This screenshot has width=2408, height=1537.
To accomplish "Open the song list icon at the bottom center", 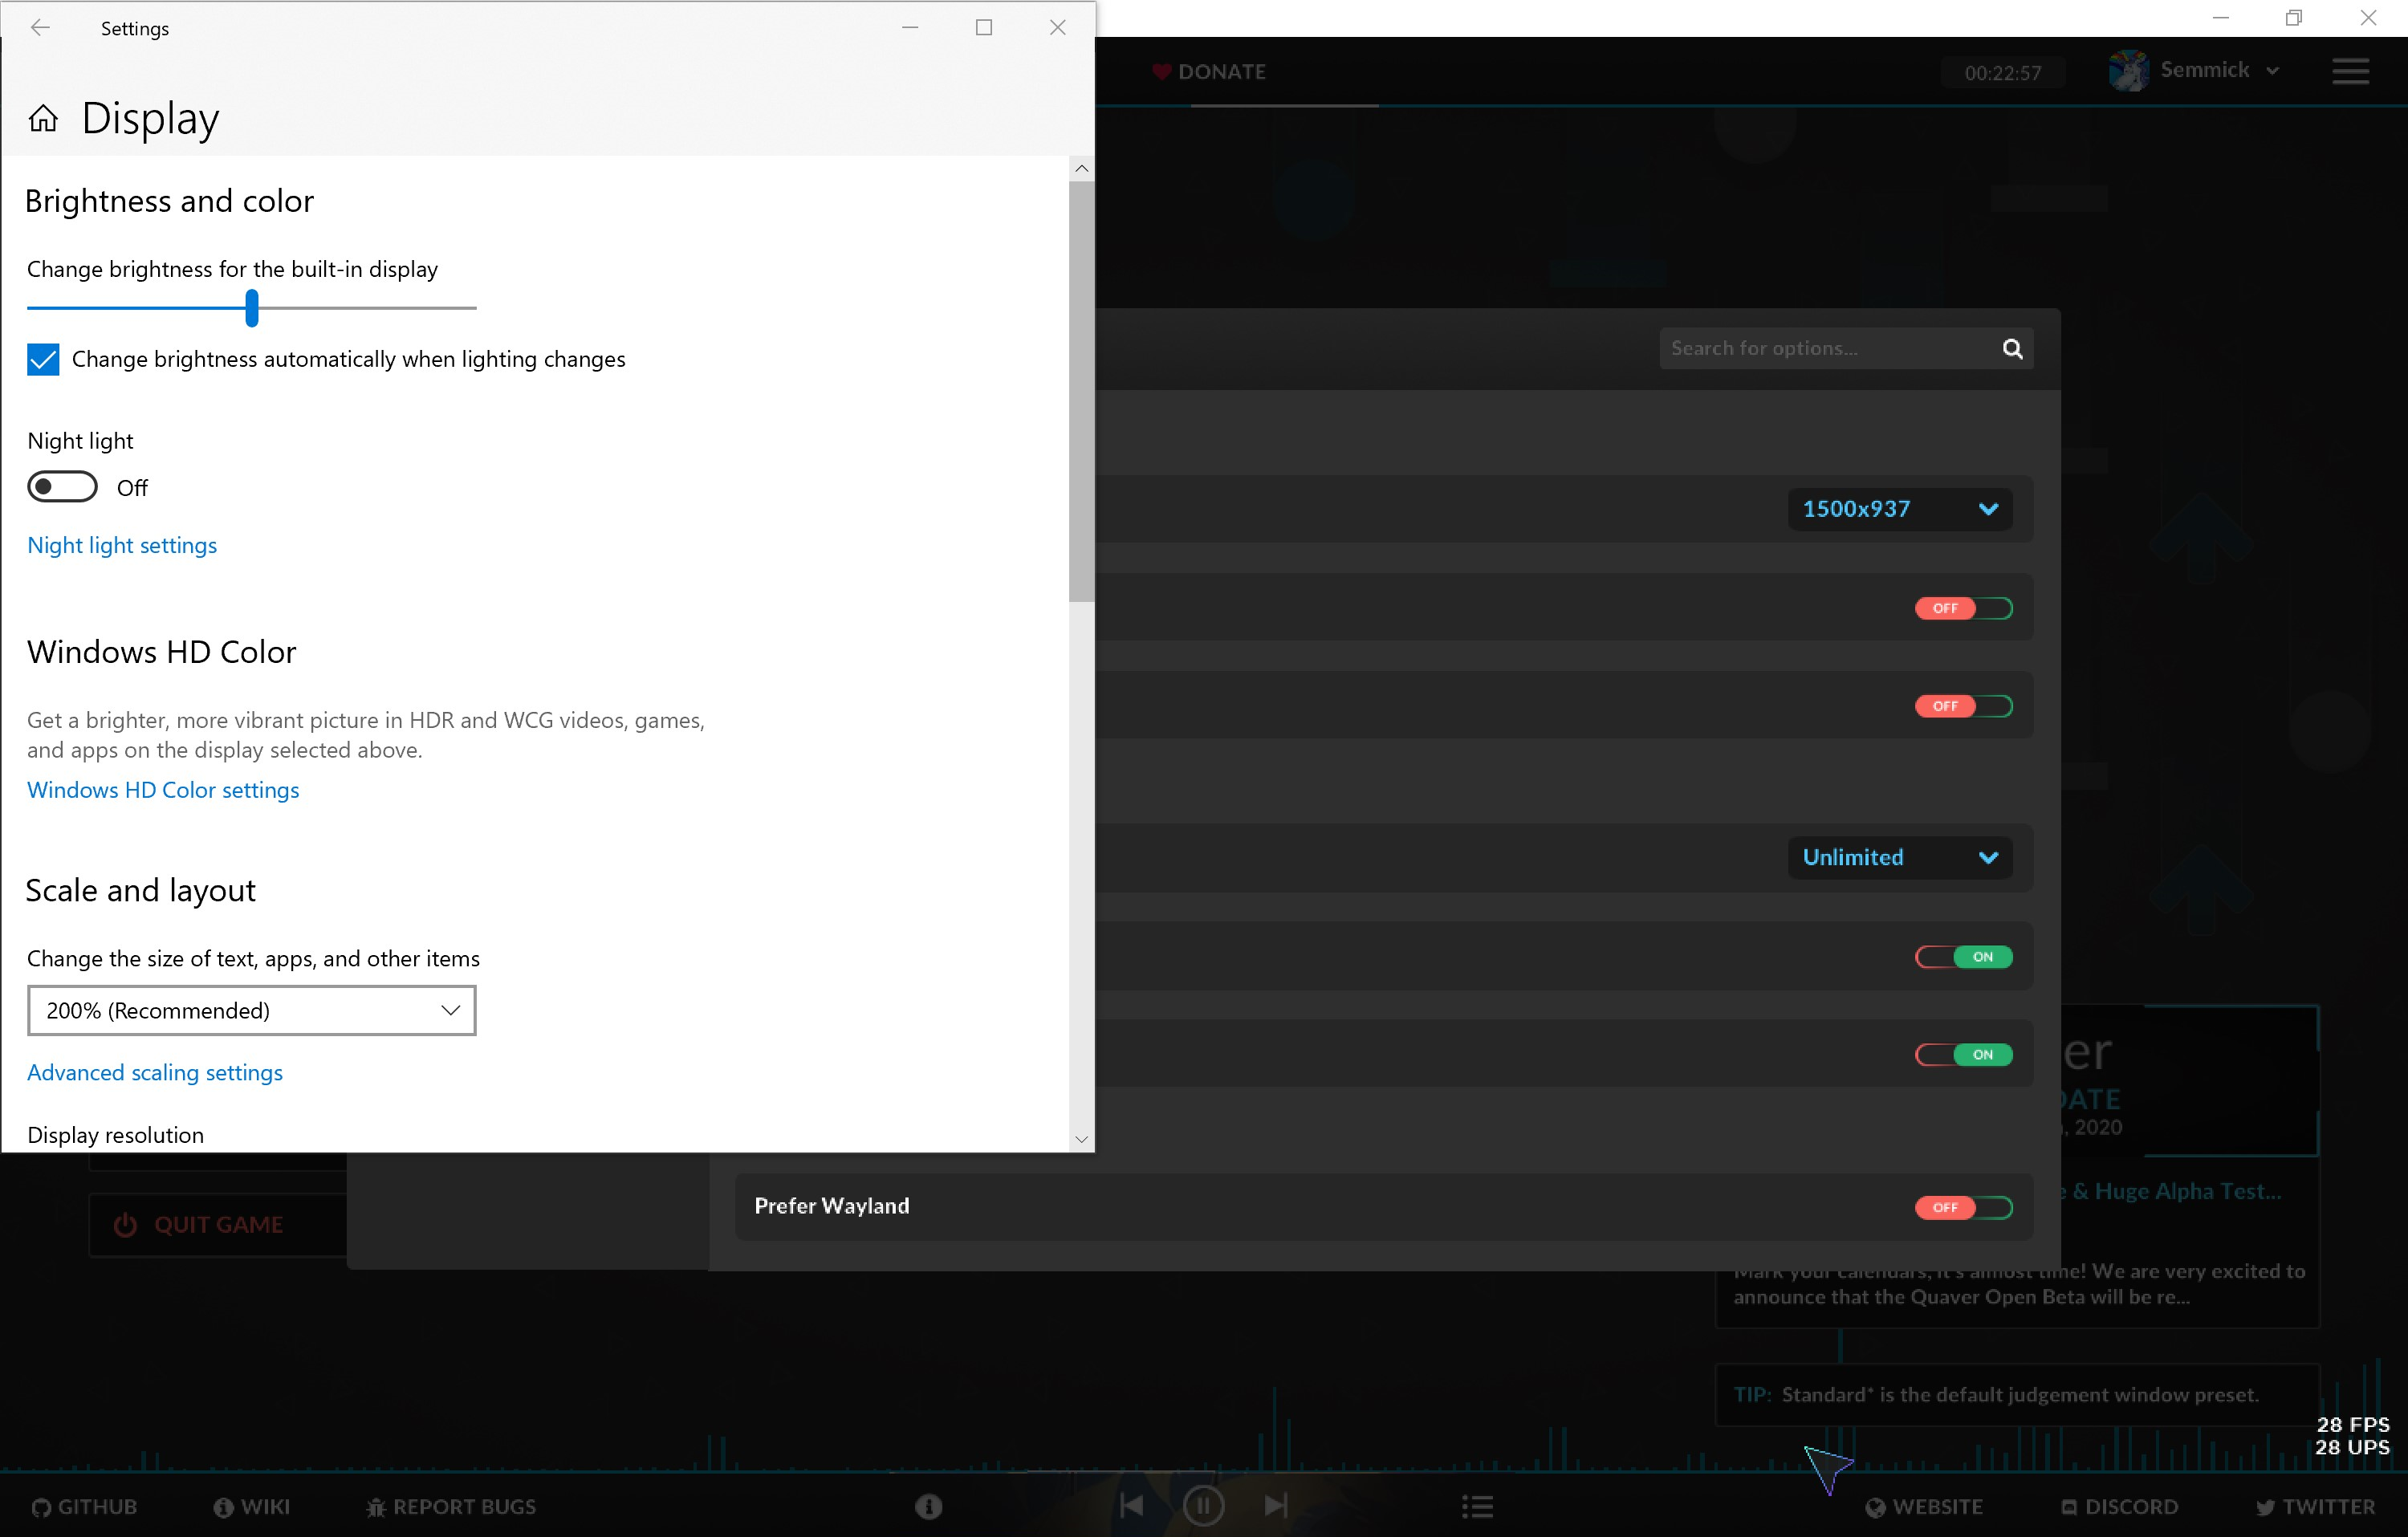I will (1477, 1505).
